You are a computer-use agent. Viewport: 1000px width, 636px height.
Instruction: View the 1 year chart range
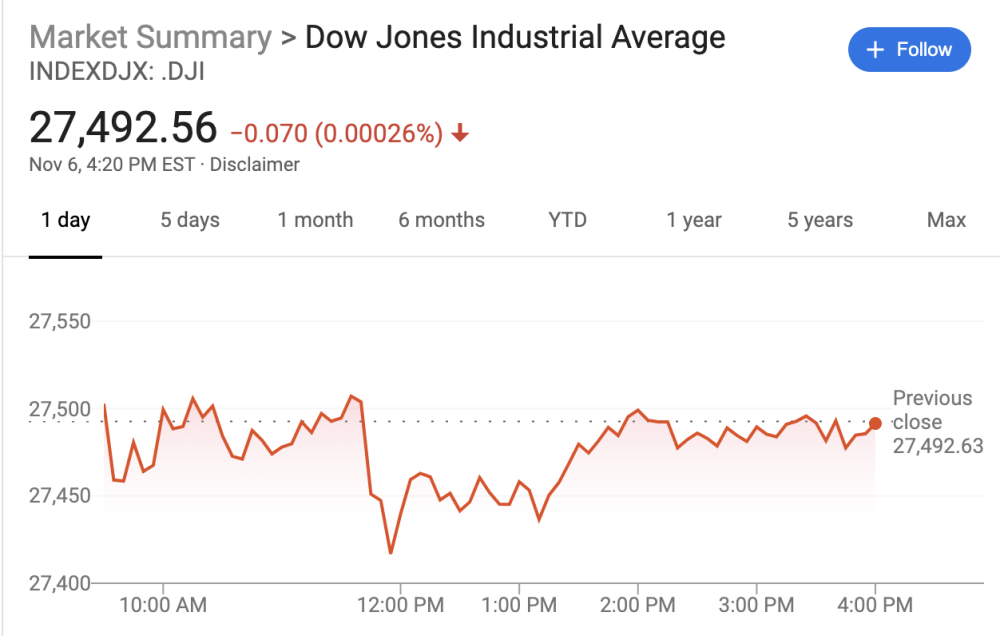tap(694, 220)
